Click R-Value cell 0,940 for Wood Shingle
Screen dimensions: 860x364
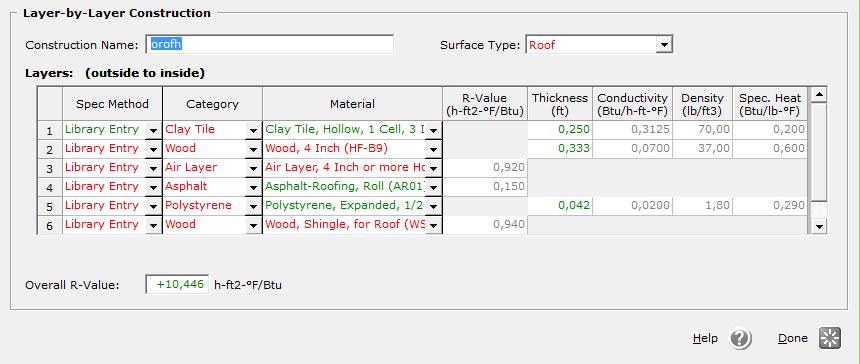tap(485, 224)
